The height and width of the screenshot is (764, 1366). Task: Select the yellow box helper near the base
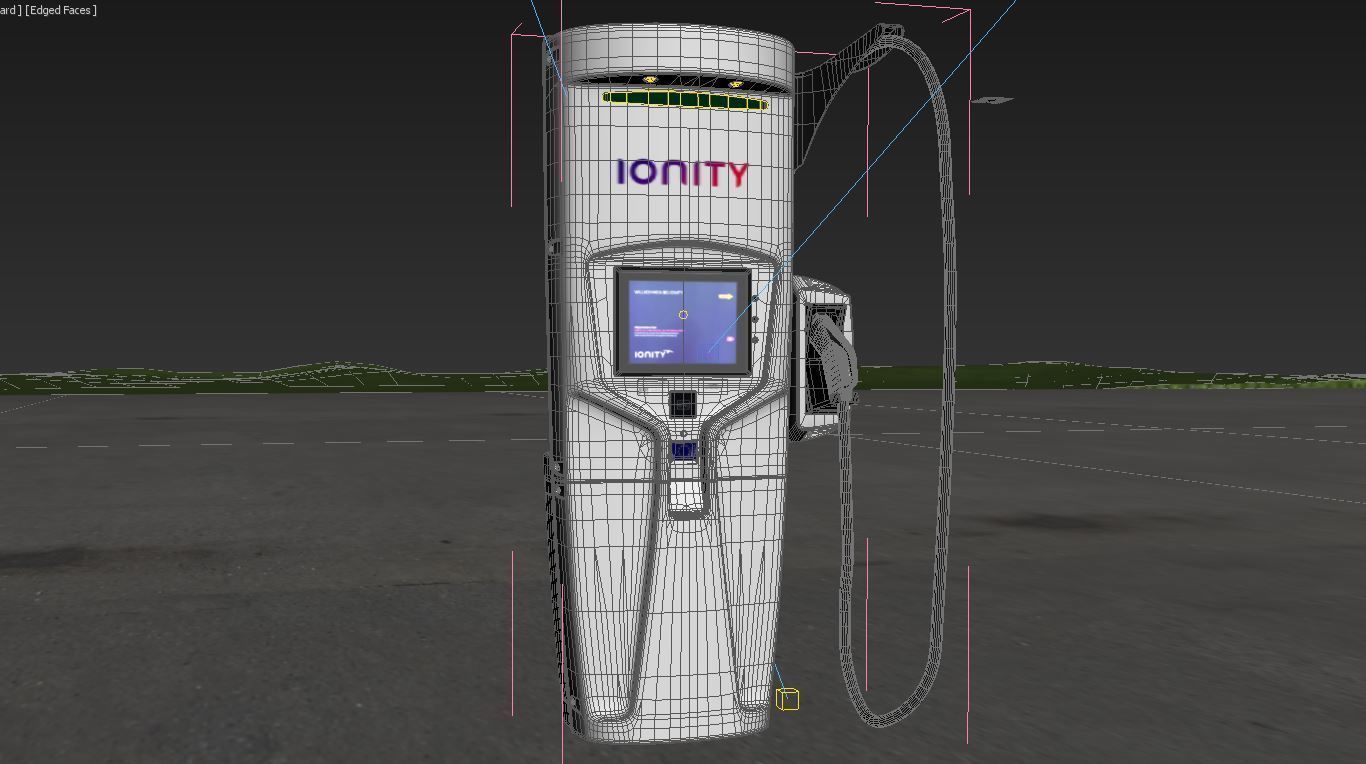point(788,699)
